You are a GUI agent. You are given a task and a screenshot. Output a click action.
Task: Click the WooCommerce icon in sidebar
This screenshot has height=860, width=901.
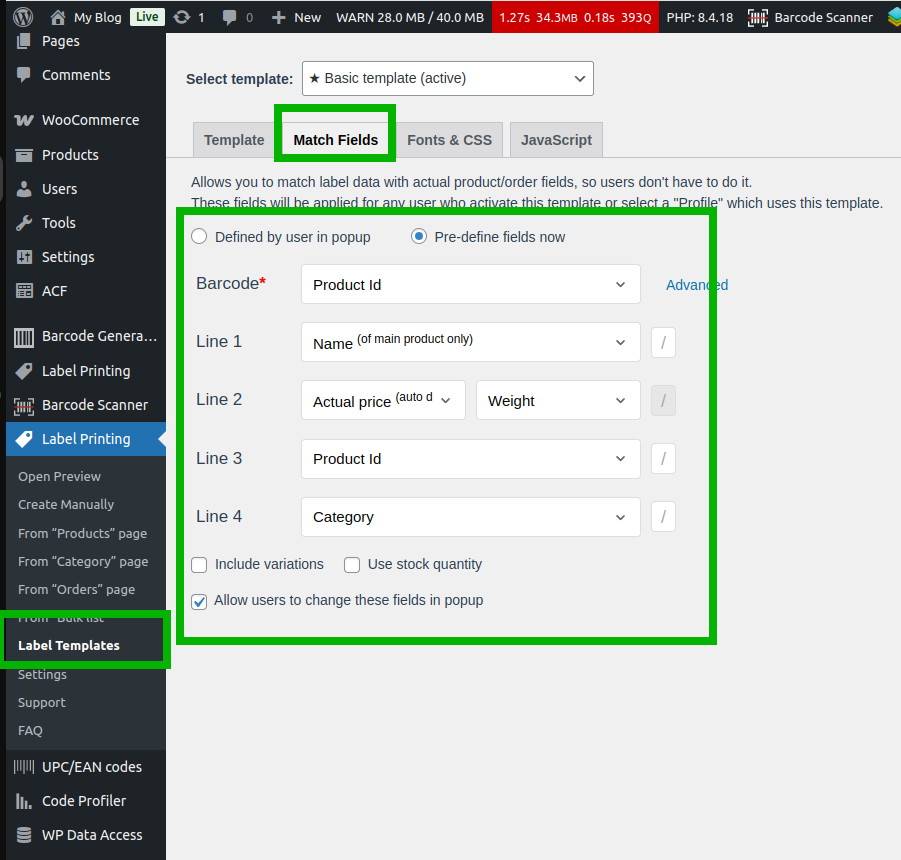(24, 120)
